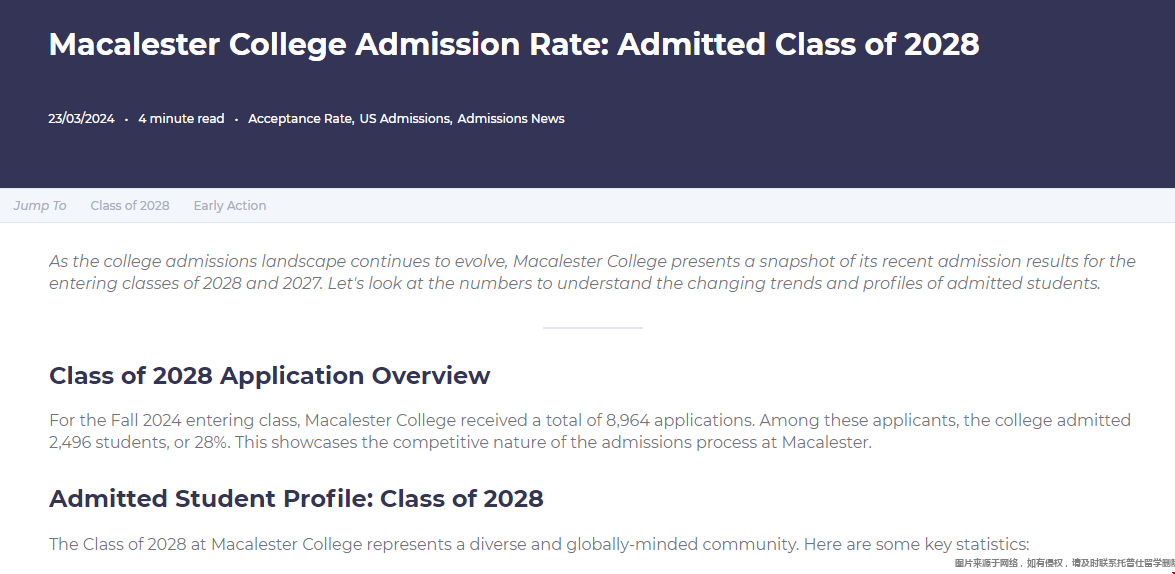The image size is (1175, 574).
Task: Click the horizontal divider under the intro
Action: pos(593,327)
